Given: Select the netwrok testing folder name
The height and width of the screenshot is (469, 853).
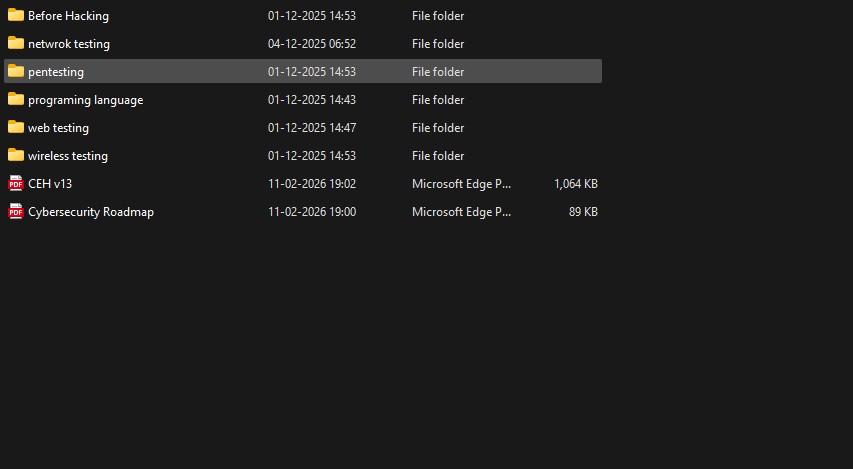Looking at the screenshot, I should (69, 44).
